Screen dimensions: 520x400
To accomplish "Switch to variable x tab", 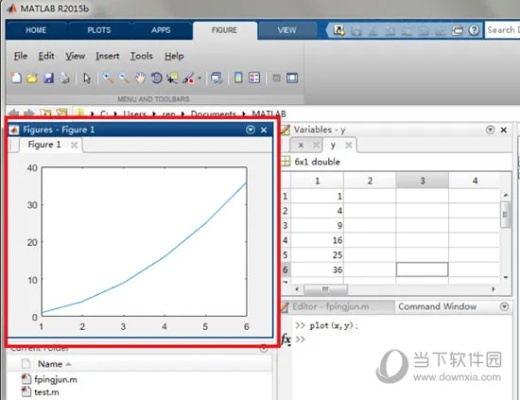I will coord(301,145).
